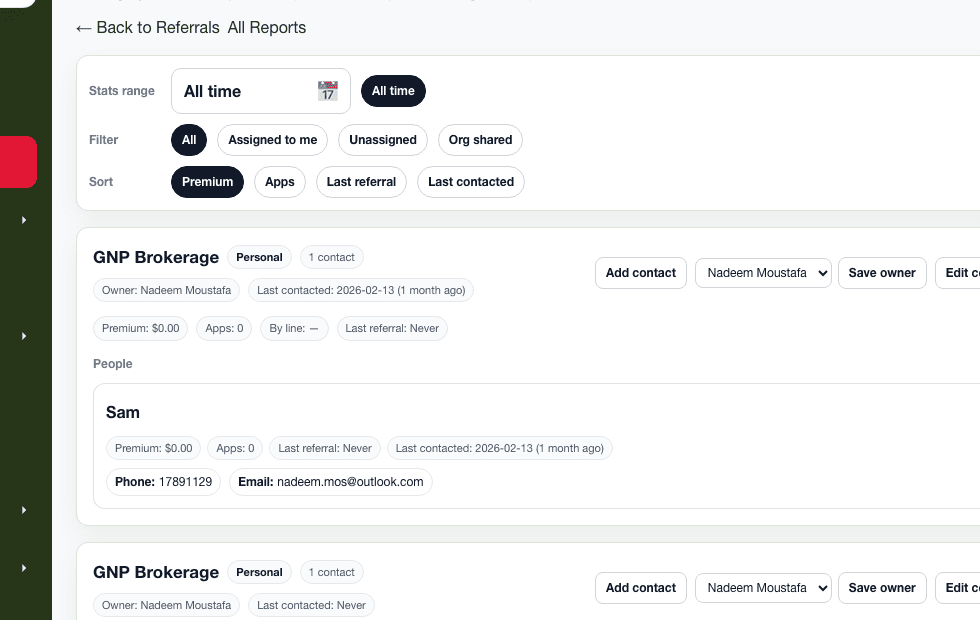Select the red highlighted sidebar navigation item

coord(18,160)
